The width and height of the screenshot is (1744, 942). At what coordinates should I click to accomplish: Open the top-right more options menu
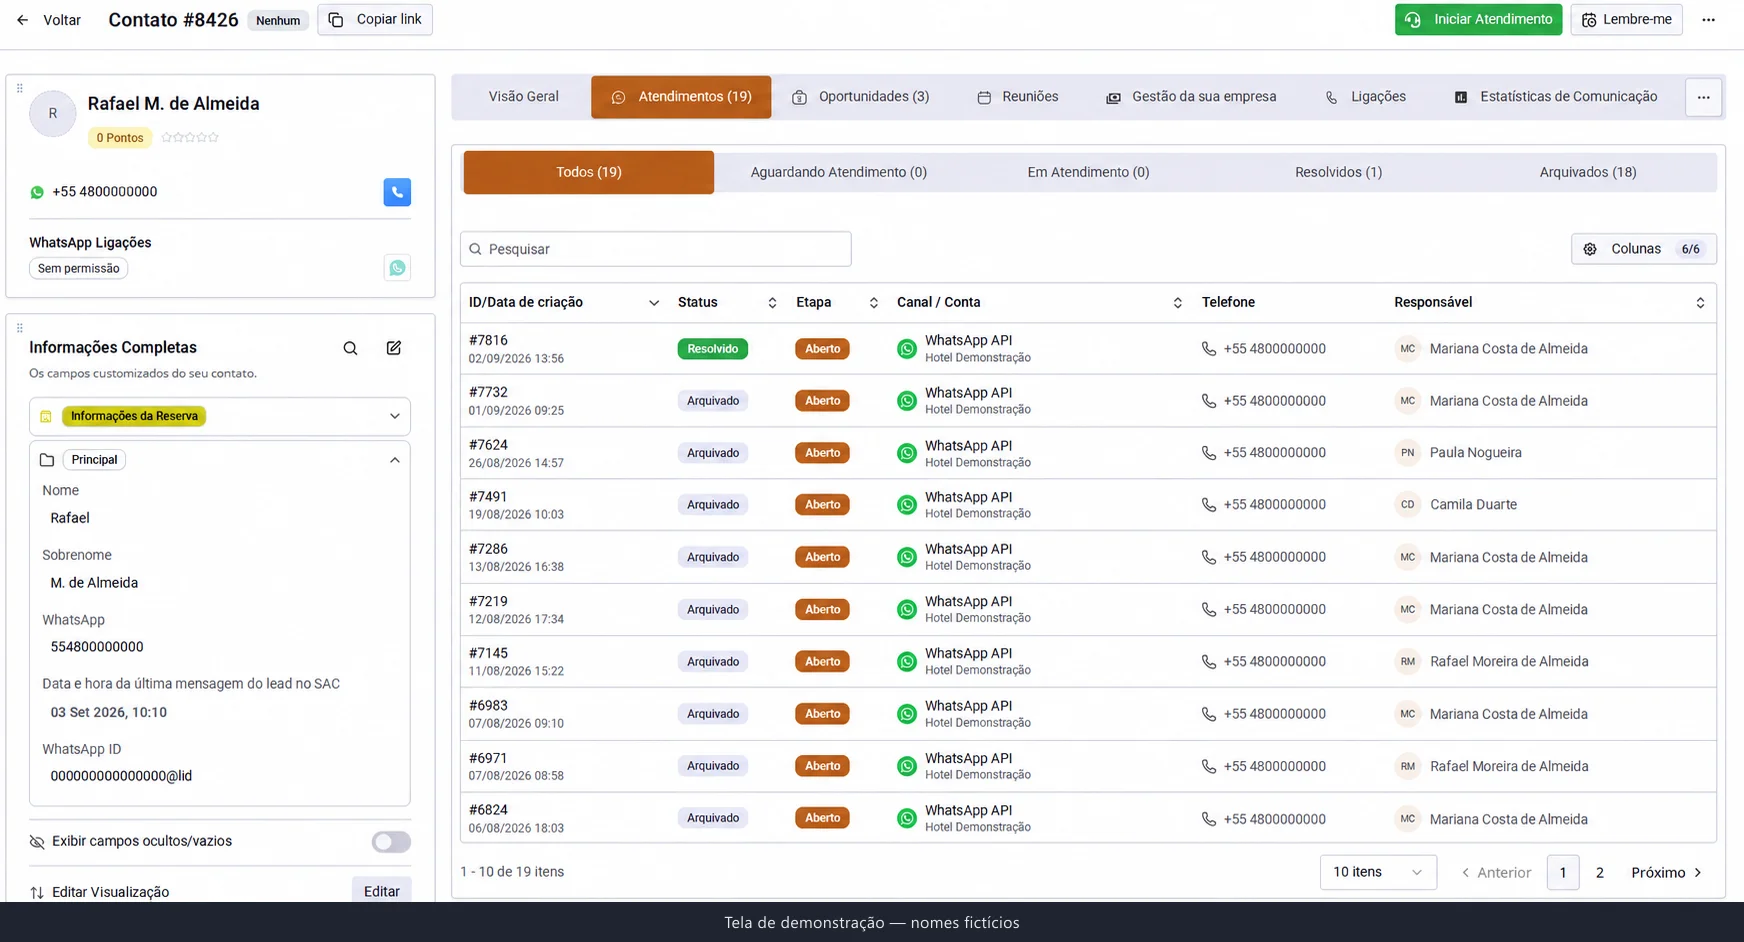point(1708,20)
